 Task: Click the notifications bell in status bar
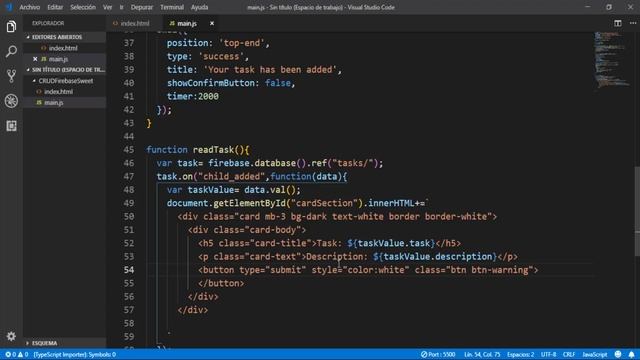631,354
